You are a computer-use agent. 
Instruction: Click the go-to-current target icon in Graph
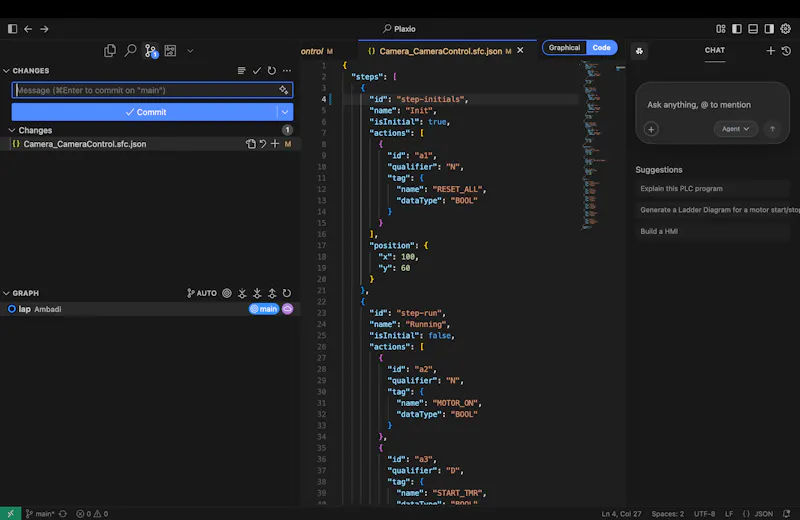click(x=227, y=293)
